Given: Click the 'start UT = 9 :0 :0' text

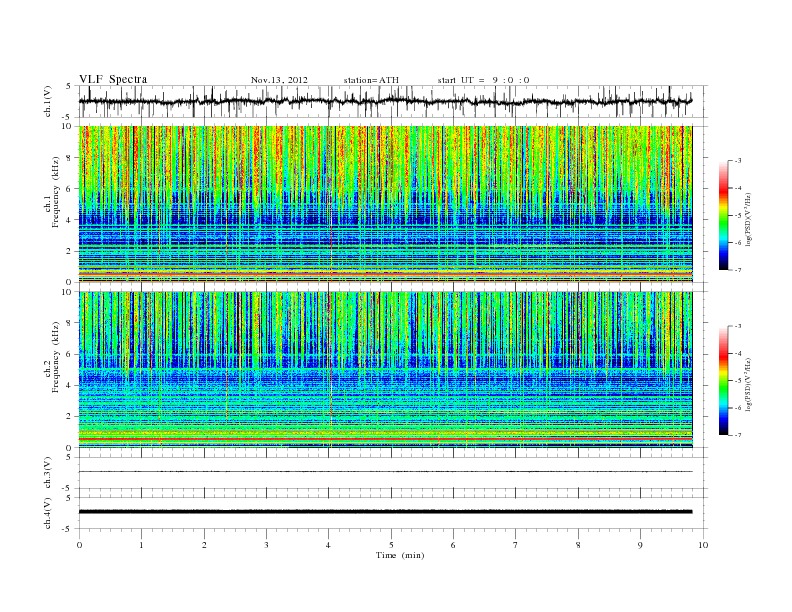Looking at the screenshot, I should (x=483, y=80).
